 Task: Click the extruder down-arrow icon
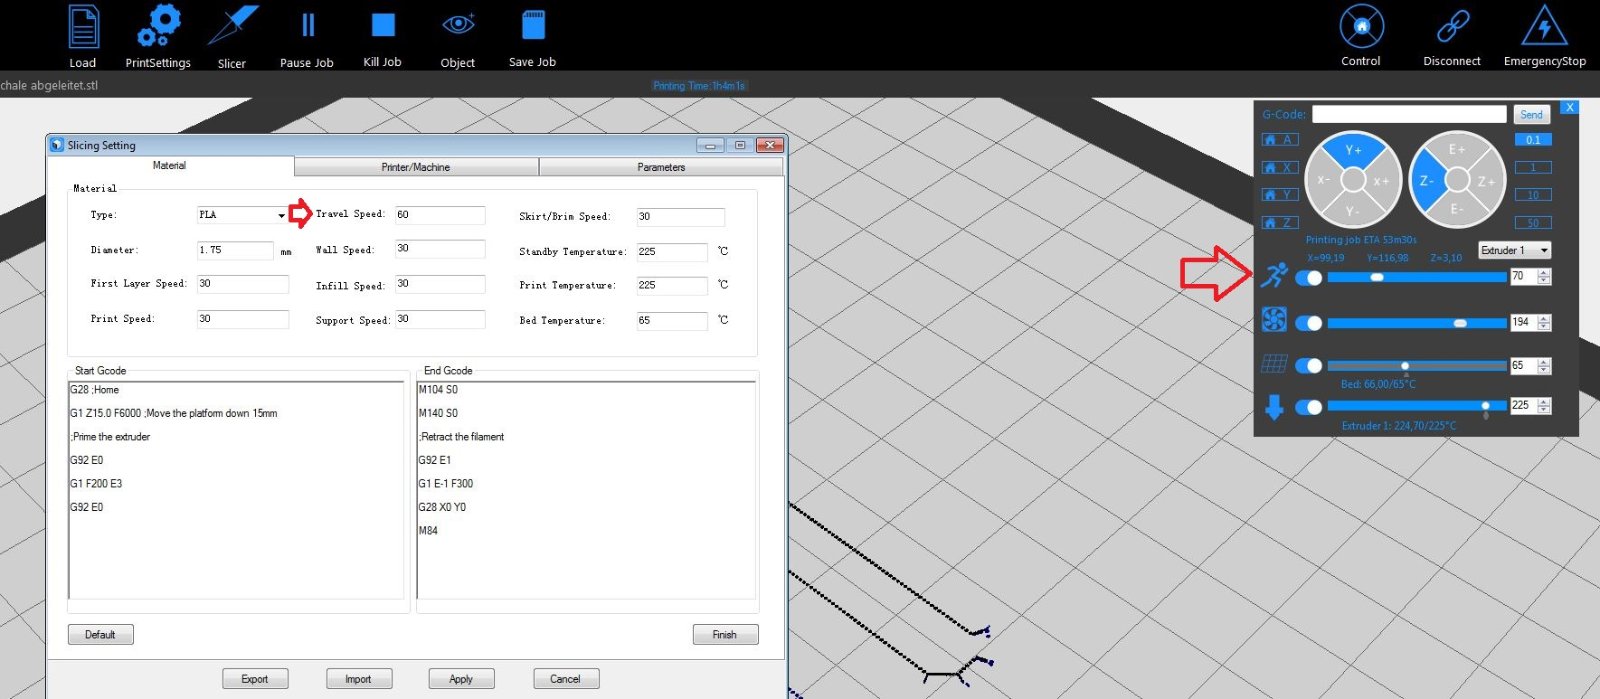pyautogui.click(x=1274, y=407)
